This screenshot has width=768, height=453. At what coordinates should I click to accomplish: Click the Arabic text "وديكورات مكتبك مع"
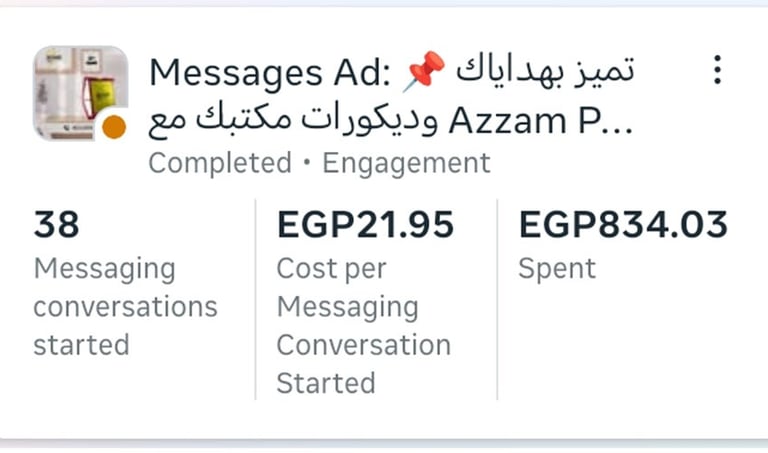click(x=293, y=120)
